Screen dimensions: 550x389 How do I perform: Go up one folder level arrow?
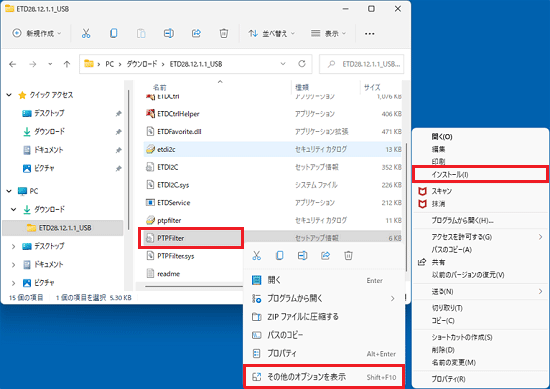click(x=67, y=64)
